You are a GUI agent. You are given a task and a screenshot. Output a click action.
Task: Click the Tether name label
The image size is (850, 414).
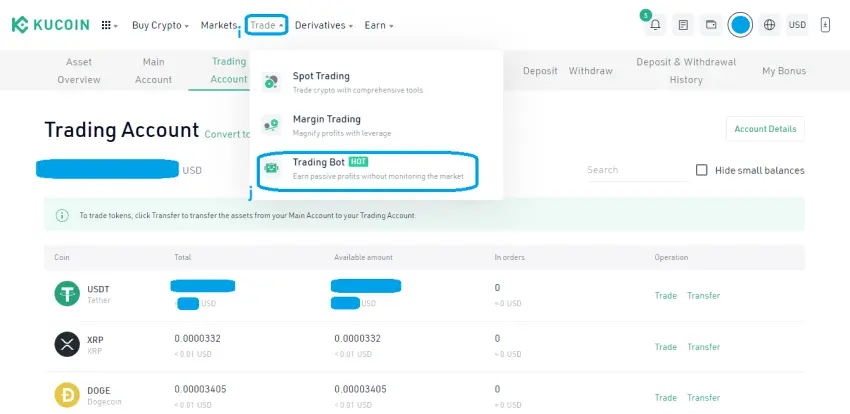pos(99,300)
